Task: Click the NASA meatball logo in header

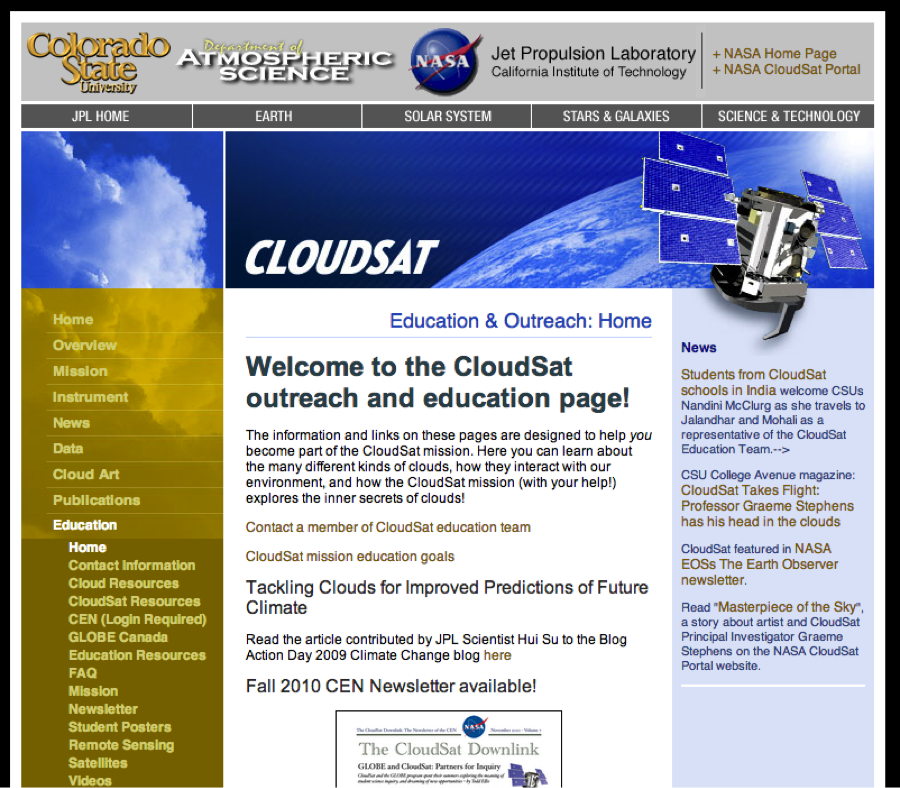Action: click(x=445, y=61)
